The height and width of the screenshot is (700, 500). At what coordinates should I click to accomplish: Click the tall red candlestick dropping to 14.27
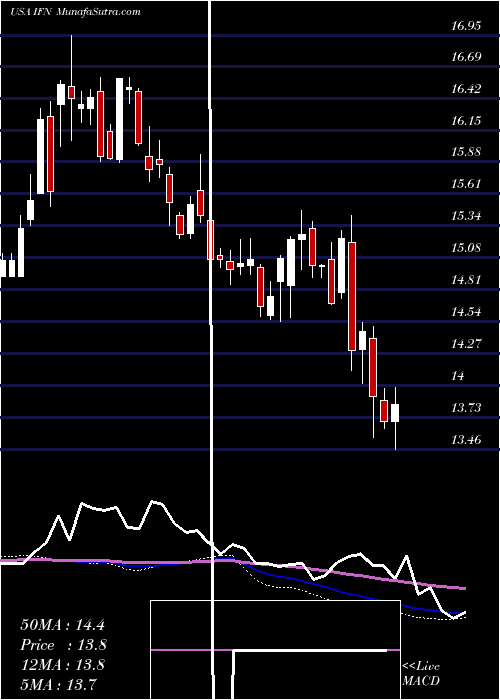pyautogui.click(x=352, y=296)
